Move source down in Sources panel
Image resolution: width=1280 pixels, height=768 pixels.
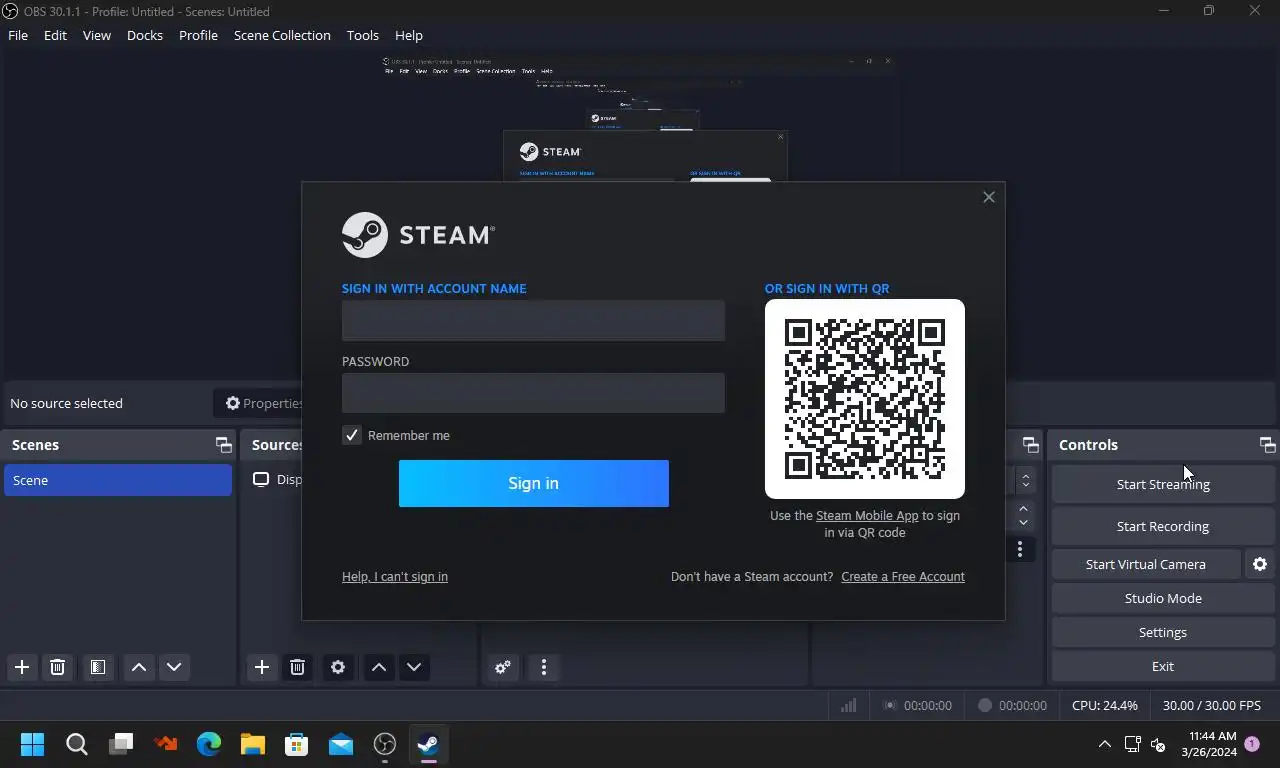(x=414, y=667)
